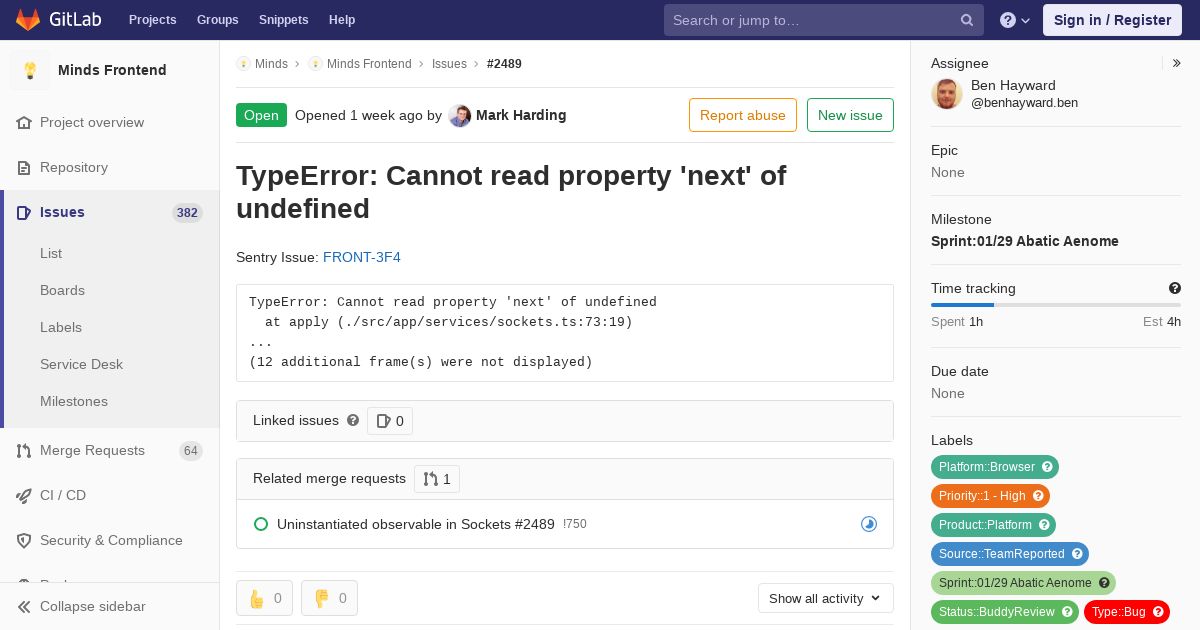Click the pipeline running status icon

869,524
